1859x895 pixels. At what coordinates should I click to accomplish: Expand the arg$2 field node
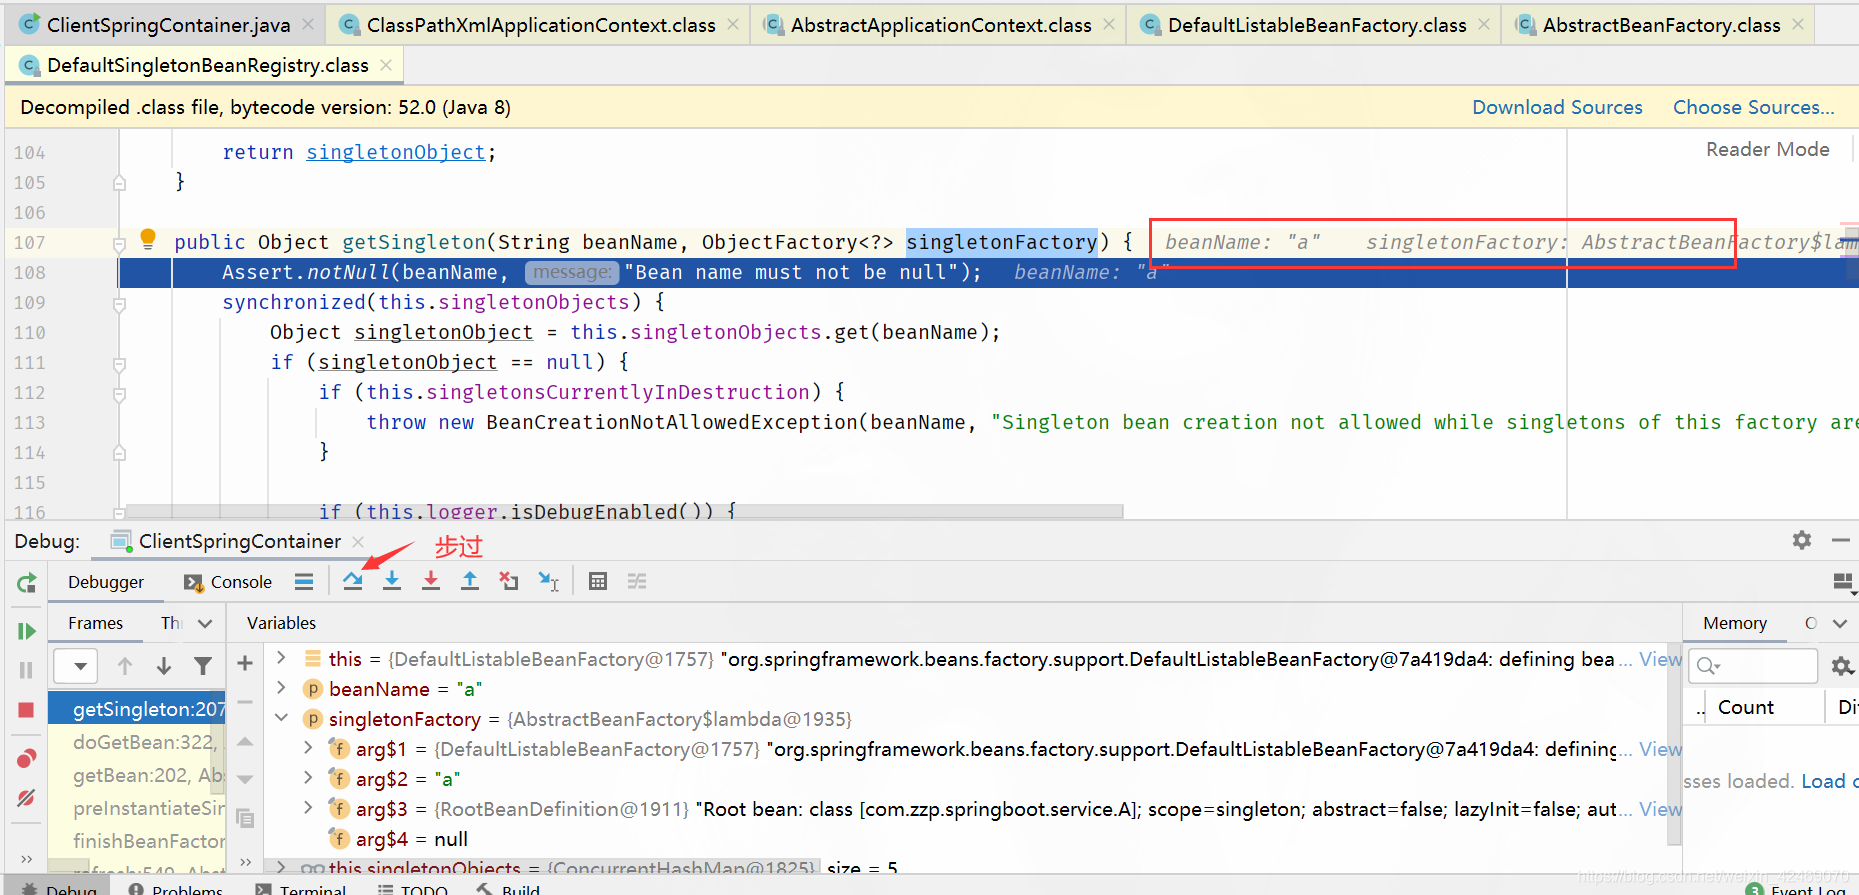[x=308, y=778]
